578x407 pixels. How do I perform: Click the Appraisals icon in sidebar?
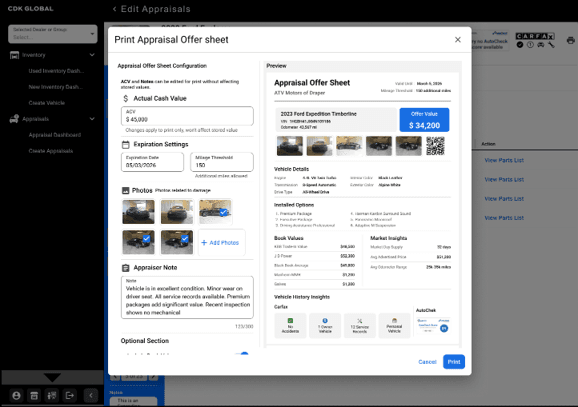pos(14,119)
